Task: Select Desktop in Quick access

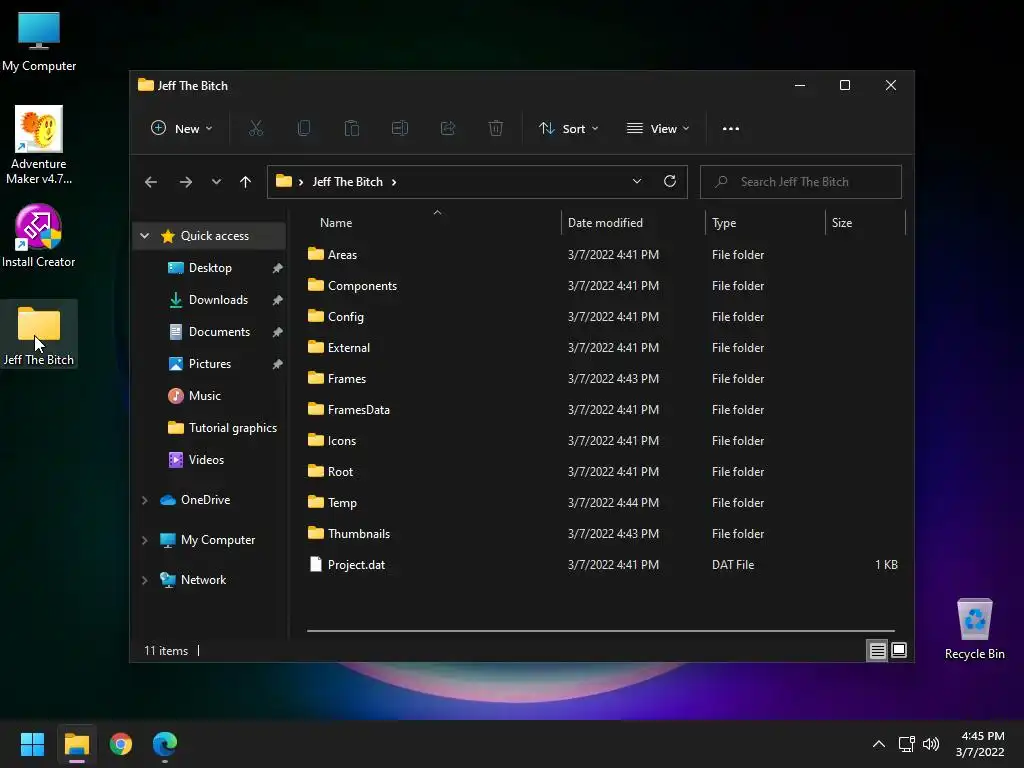Action: coord(210,268)
